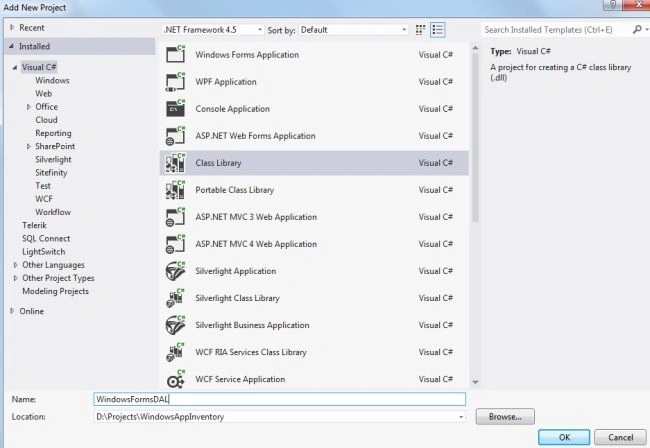Image resolution: width=650 pixels, height=448 pixels.
Task: Select the Telerik category
Action: pos(34,225)
